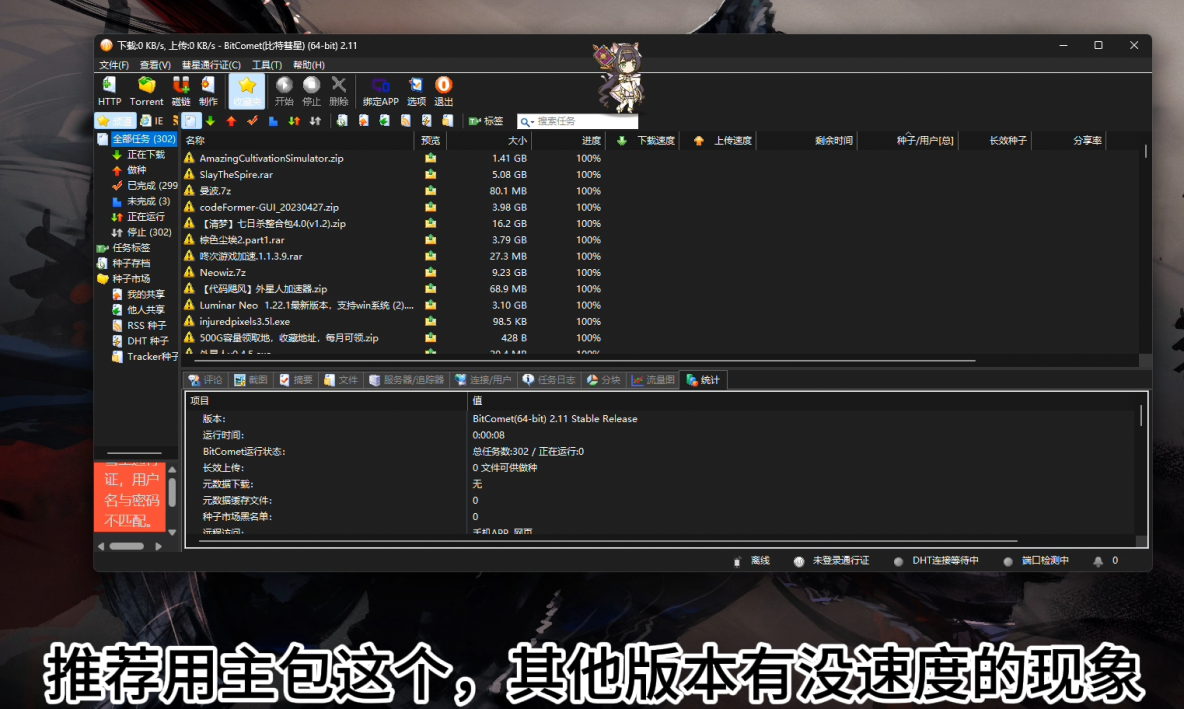This screenshot has height=709, width=1184.
Task: Toggle the 频道 channel bar button
Action: pyautogui.click(x=115, y=121)
